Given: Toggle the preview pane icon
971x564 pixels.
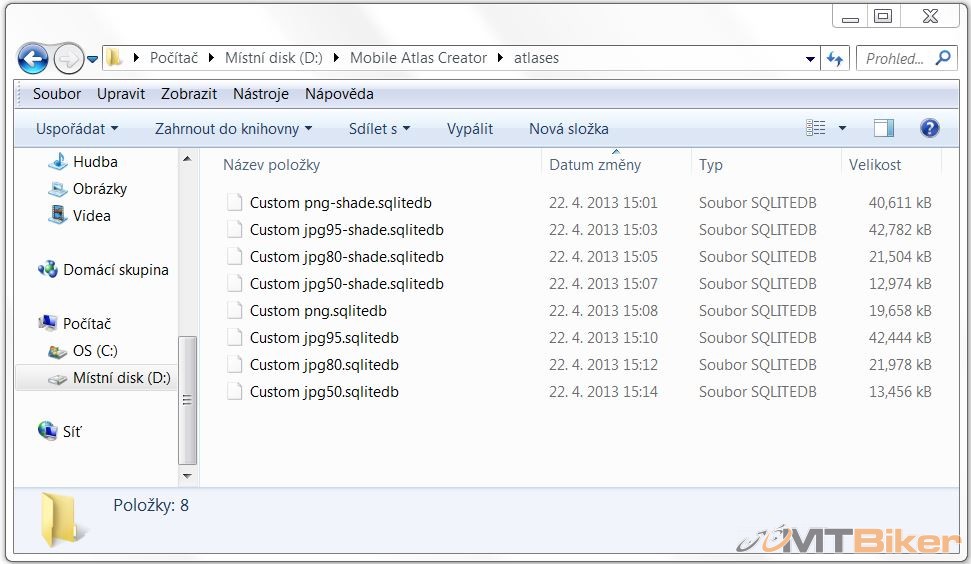Looking at the screenshot, I should pyautogui.click(x=883, y=128).
